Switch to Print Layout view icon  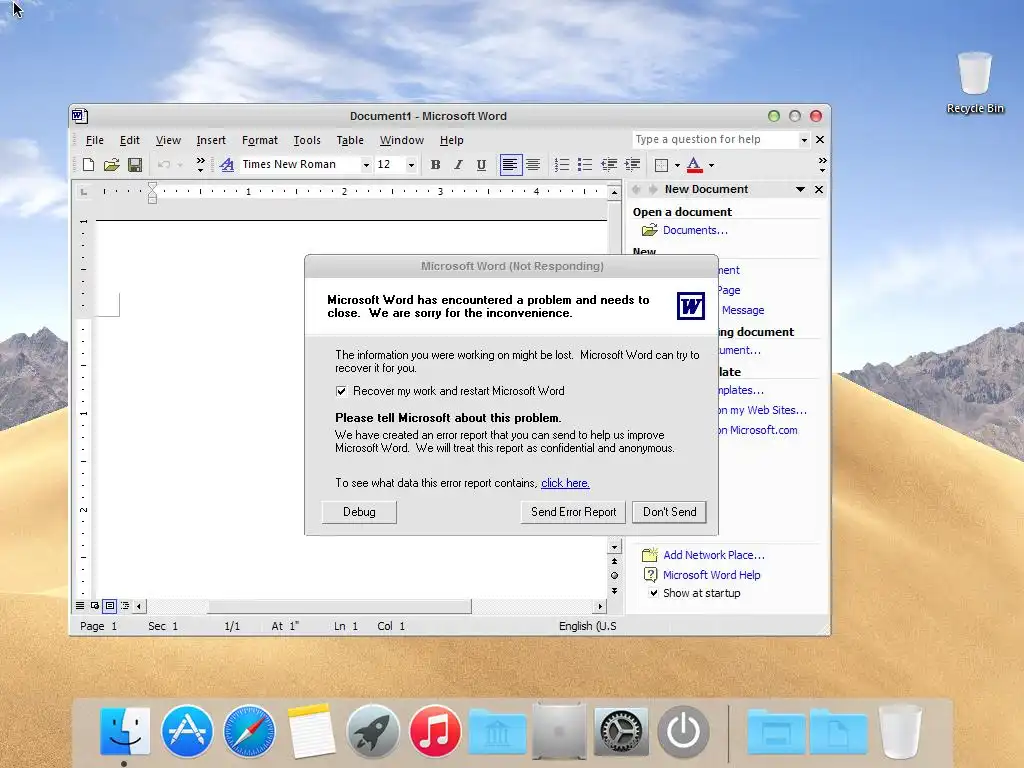pyautogui.click(x=110, y=605)
